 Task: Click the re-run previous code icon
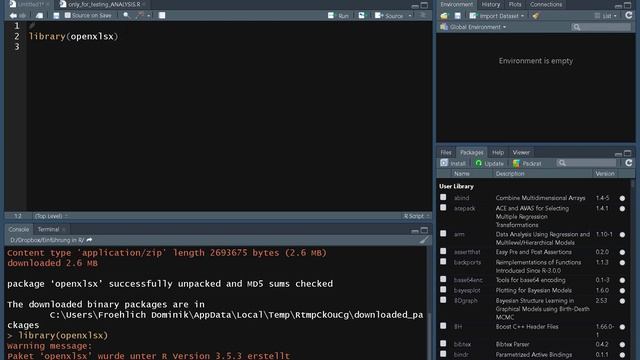(362, 16)
